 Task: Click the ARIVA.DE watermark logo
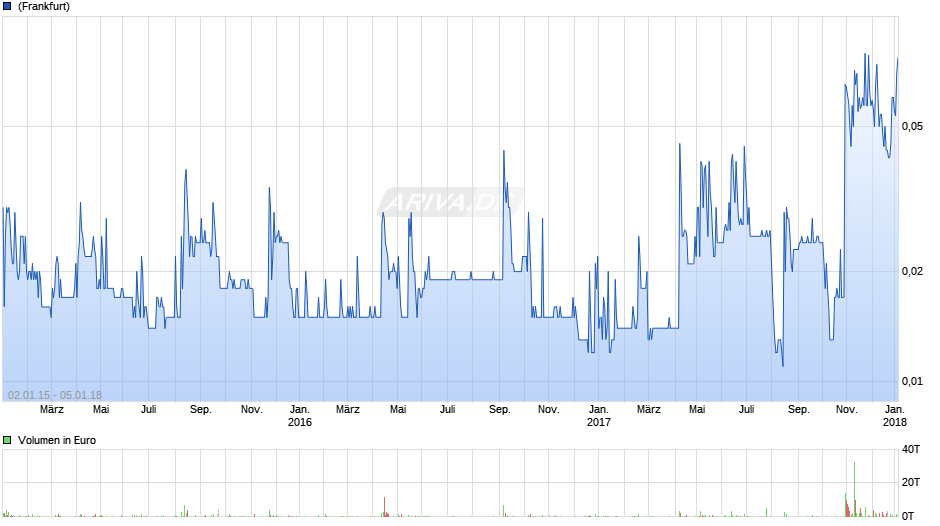coord(450,202)
